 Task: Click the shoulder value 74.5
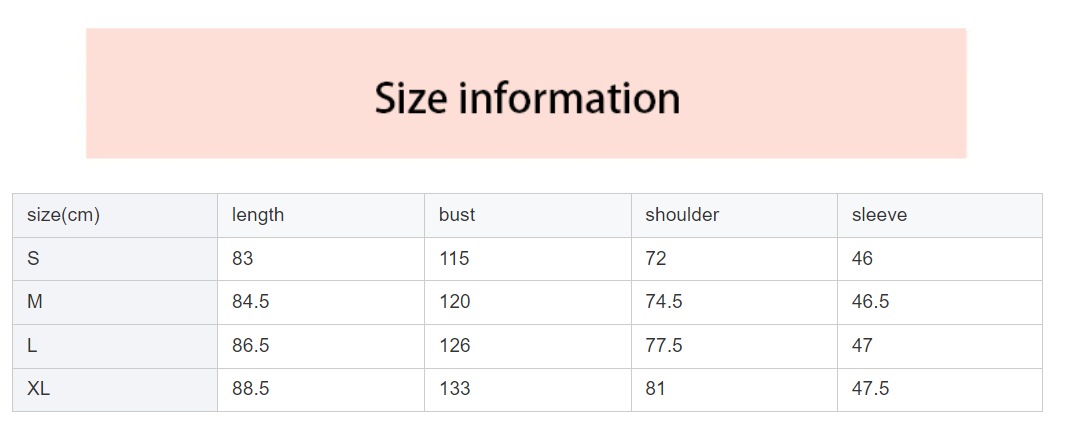click(x=664, y=302)
